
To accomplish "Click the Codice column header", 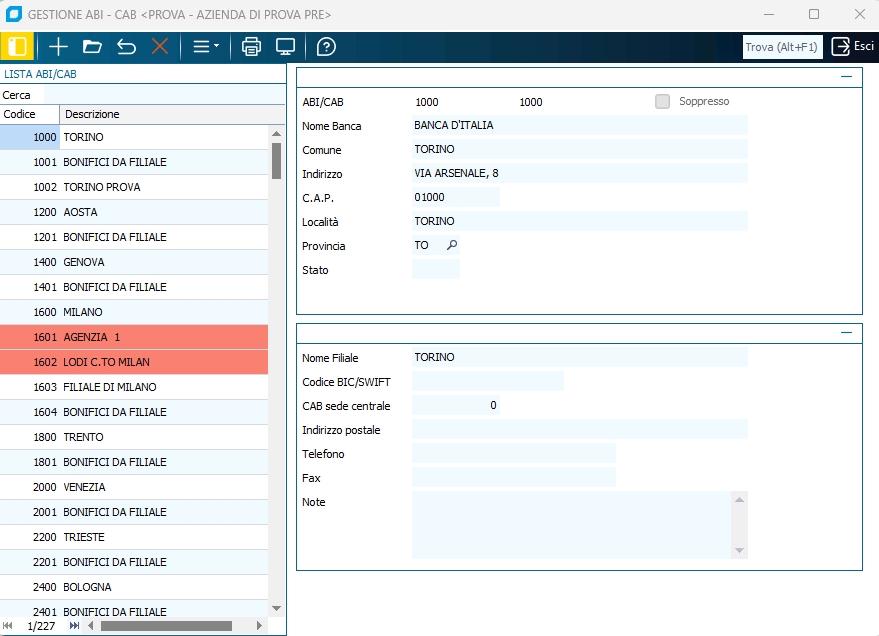I will [x=30, y=114].
